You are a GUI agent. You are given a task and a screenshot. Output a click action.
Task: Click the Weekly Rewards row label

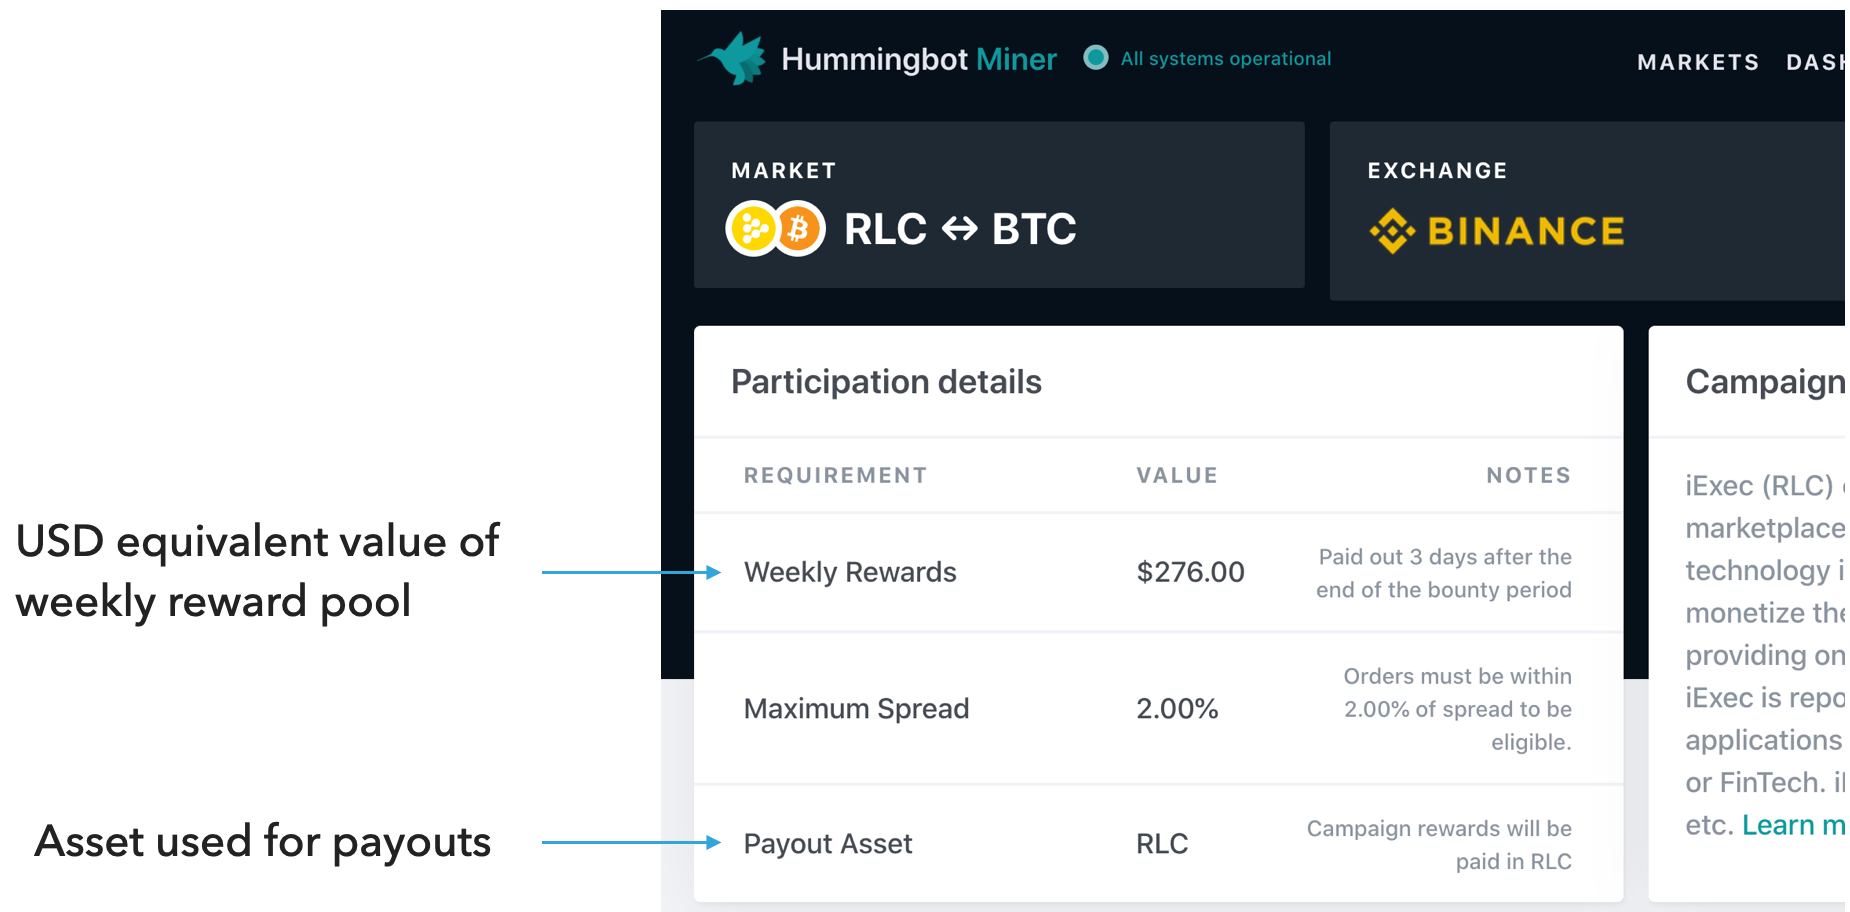[x=850, y=572]
